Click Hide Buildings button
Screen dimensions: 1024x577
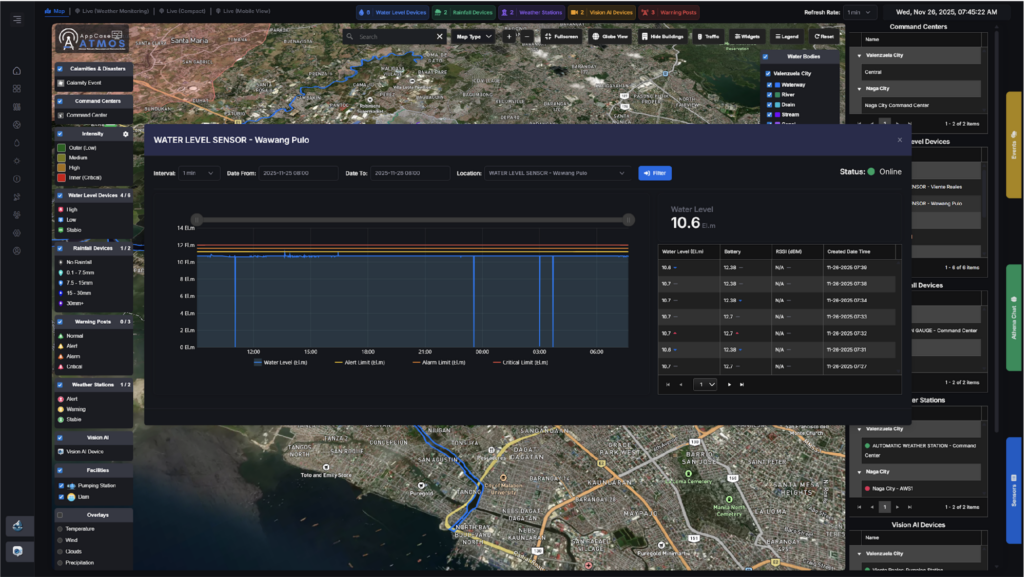[662, 37]
